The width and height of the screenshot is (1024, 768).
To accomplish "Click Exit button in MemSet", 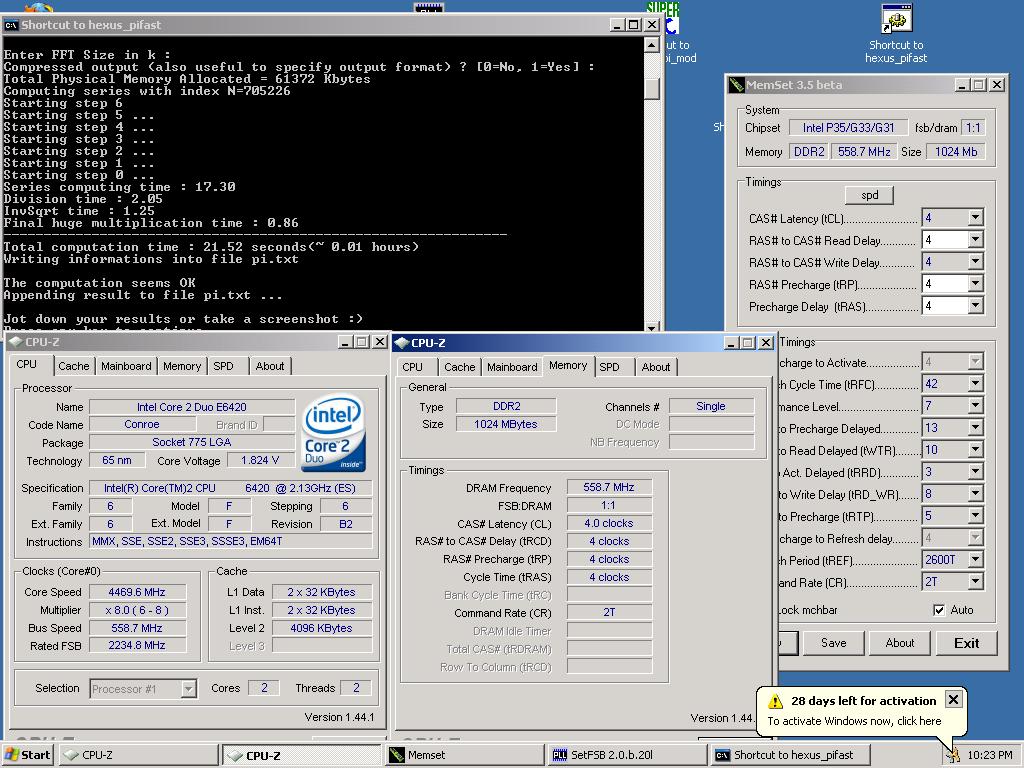I will pos(967,643).
